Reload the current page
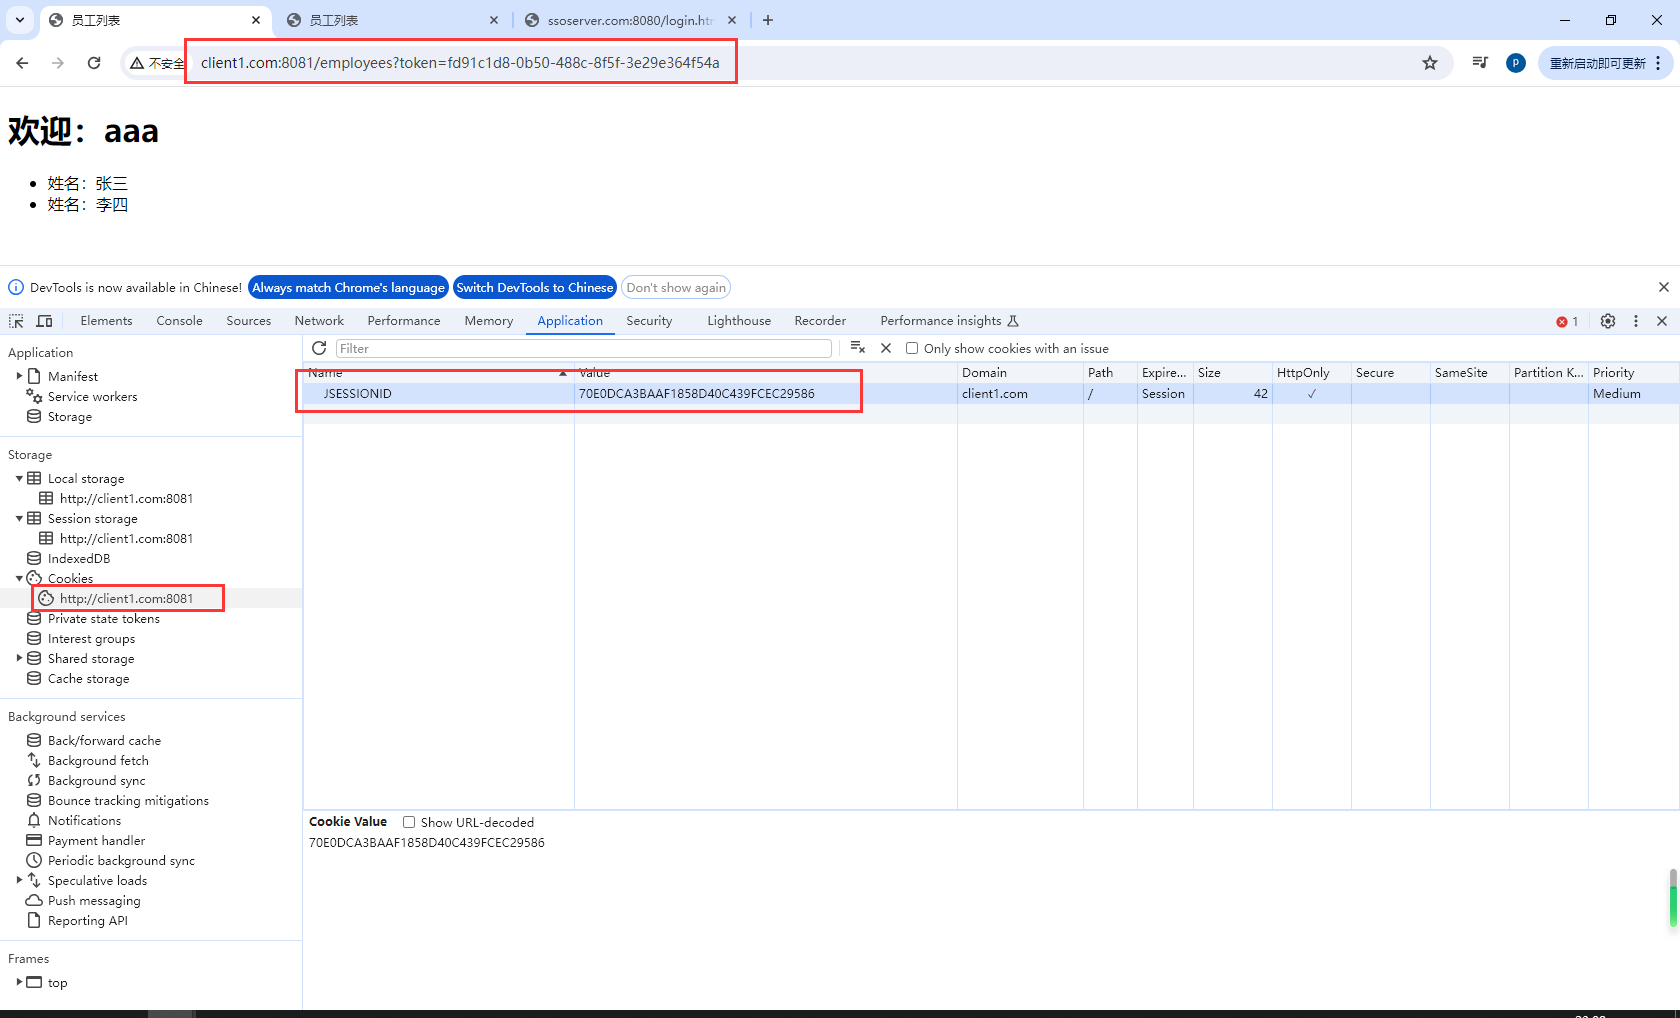 coord(94,63)
